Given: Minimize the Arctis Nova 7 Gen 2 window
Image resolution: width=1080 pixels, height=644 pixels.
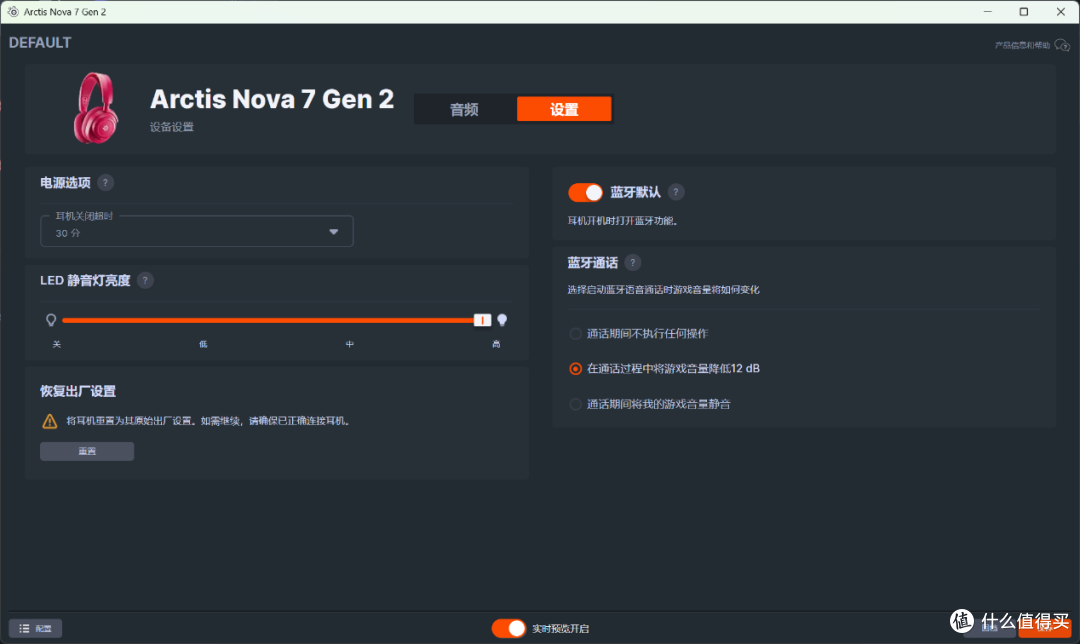Looking at the screenshot, I should click(x=988, y=12).
